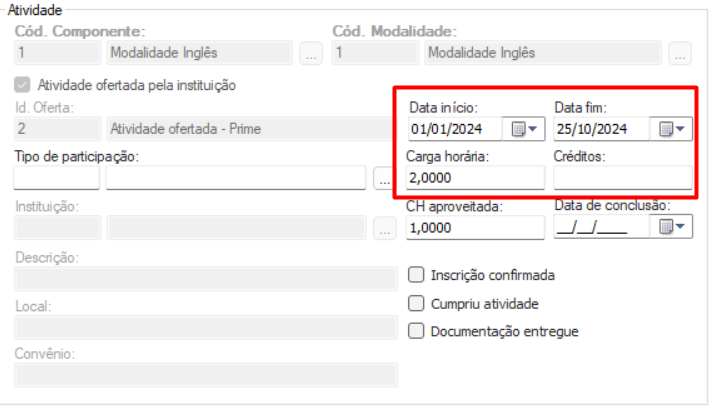Click the Data início date field
The width and height of the screenshot is (716, 413).
point(456,129)
